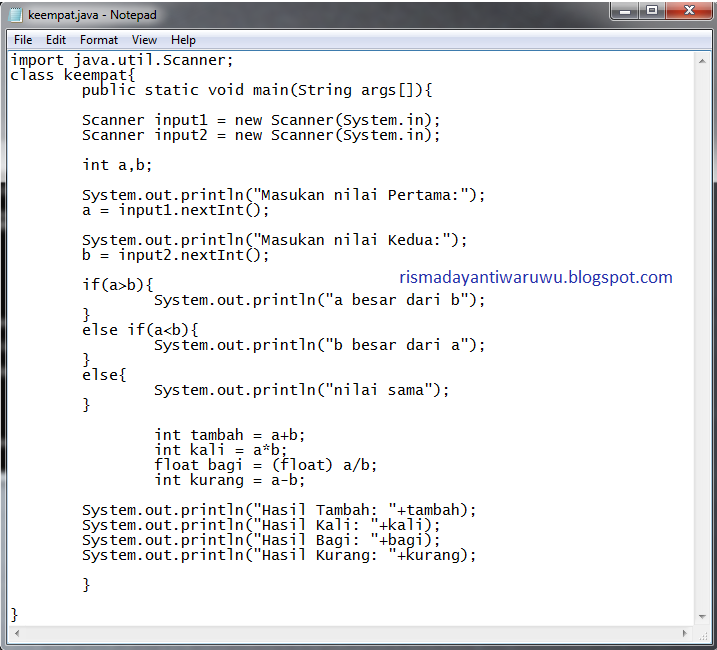Open the File menu
The width and height of the screenshot is (717, 650).
pos(23,40)
